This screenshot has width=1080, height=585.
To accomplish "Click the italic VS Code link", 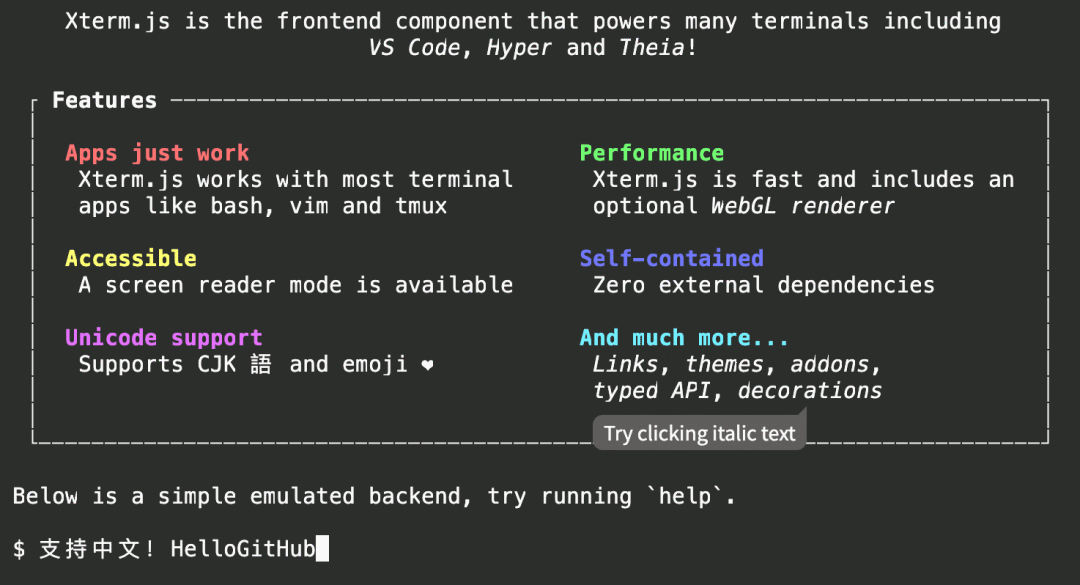I will (x=414, y=48).
